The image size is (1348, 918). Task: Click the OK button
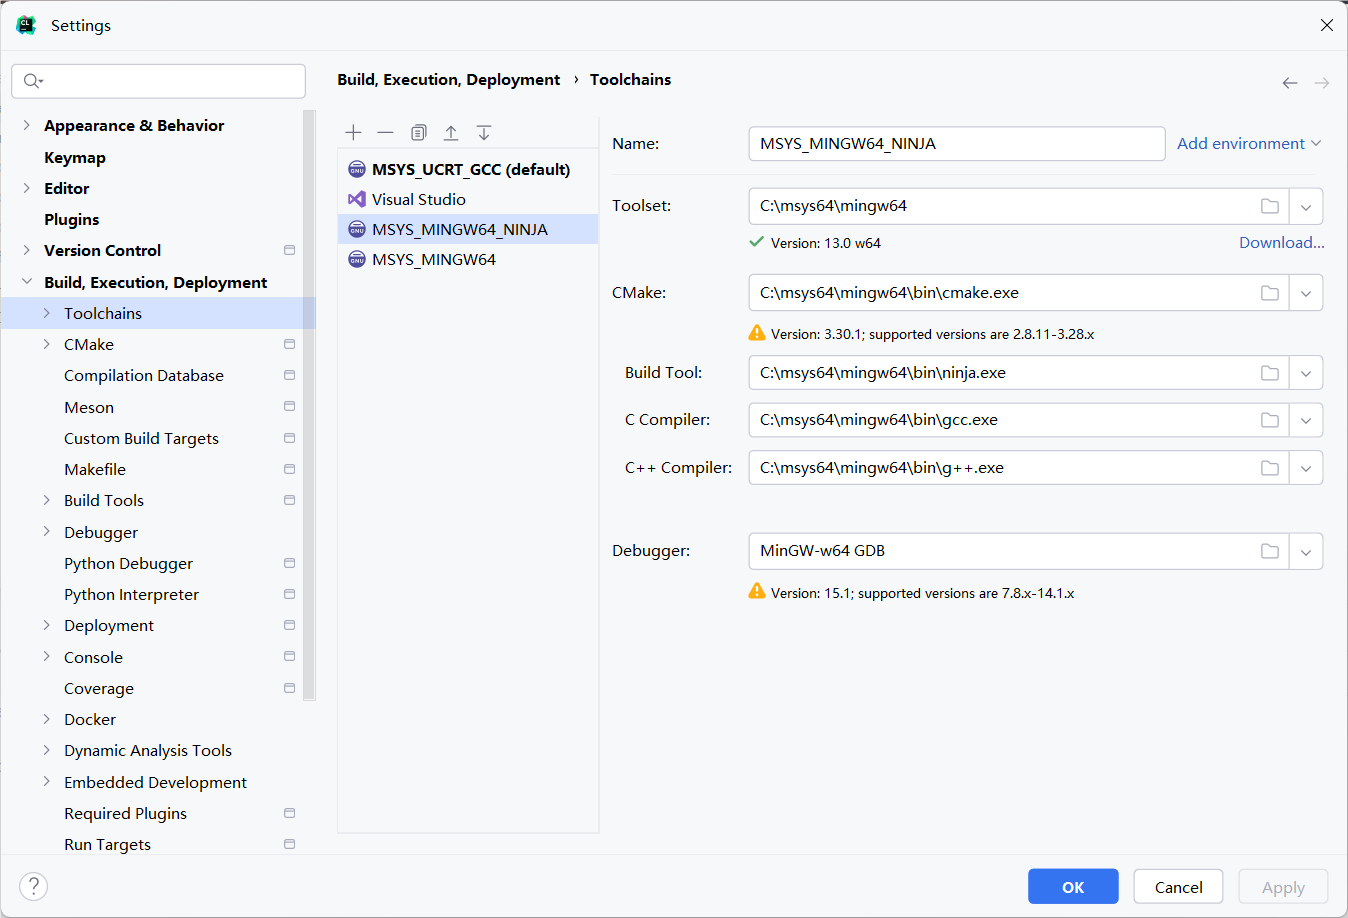click(1073, 887)
